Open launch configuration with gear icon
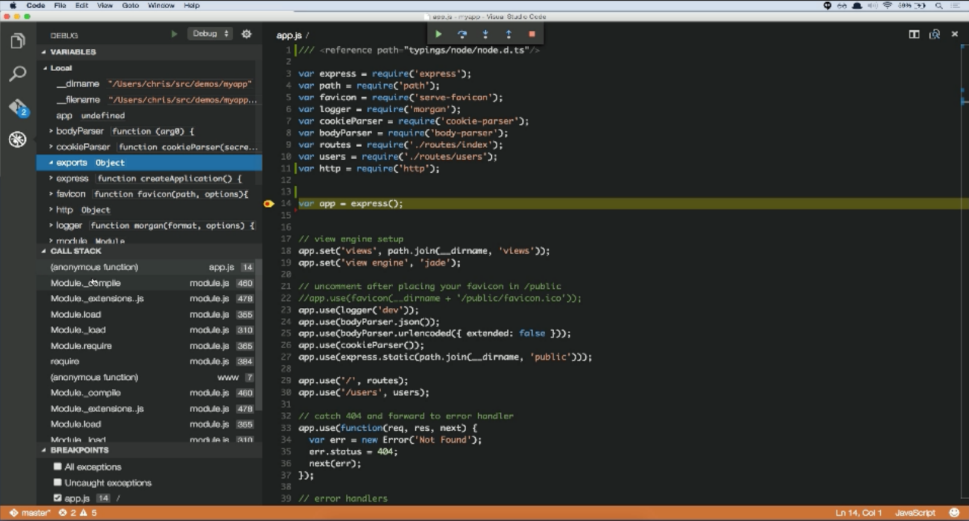This screenshot has height=521, width=969. [x=246, y=34]
